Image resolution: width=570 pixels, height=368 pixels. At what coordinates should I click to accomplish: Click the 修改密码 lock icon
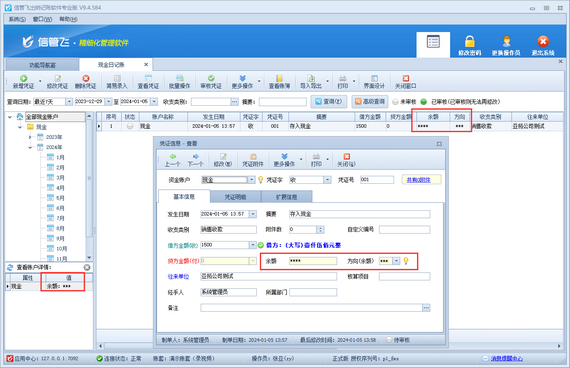tap(470, 41)
